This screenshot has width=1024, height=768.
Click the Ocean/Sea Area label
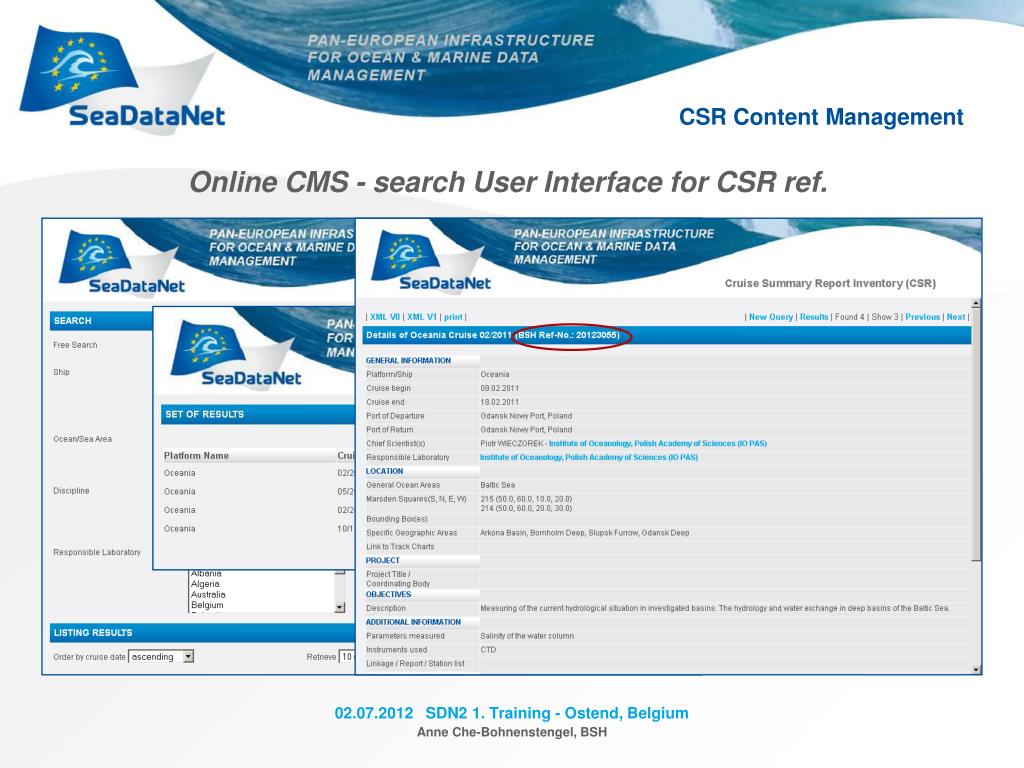(82, 439)
